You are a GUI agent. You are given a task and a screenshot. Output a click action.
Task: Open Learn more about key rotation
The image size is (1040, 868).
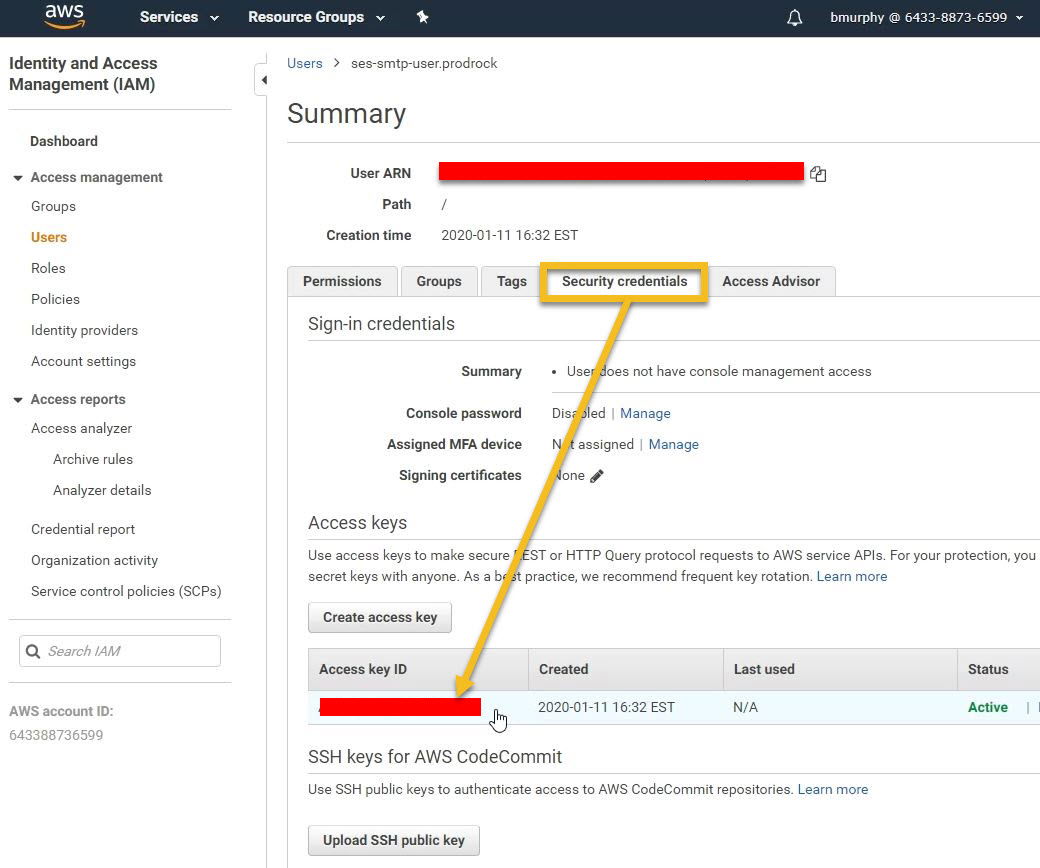coord(852,576)
